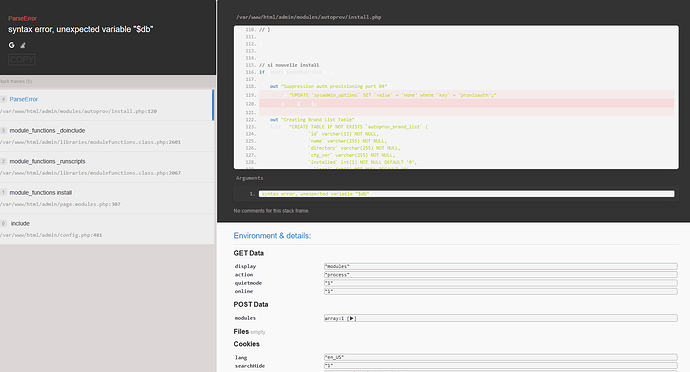Click the CREATE TABLE IF NOT EXISTS line
Screen dimensions: 690x372
coord(349,127)
